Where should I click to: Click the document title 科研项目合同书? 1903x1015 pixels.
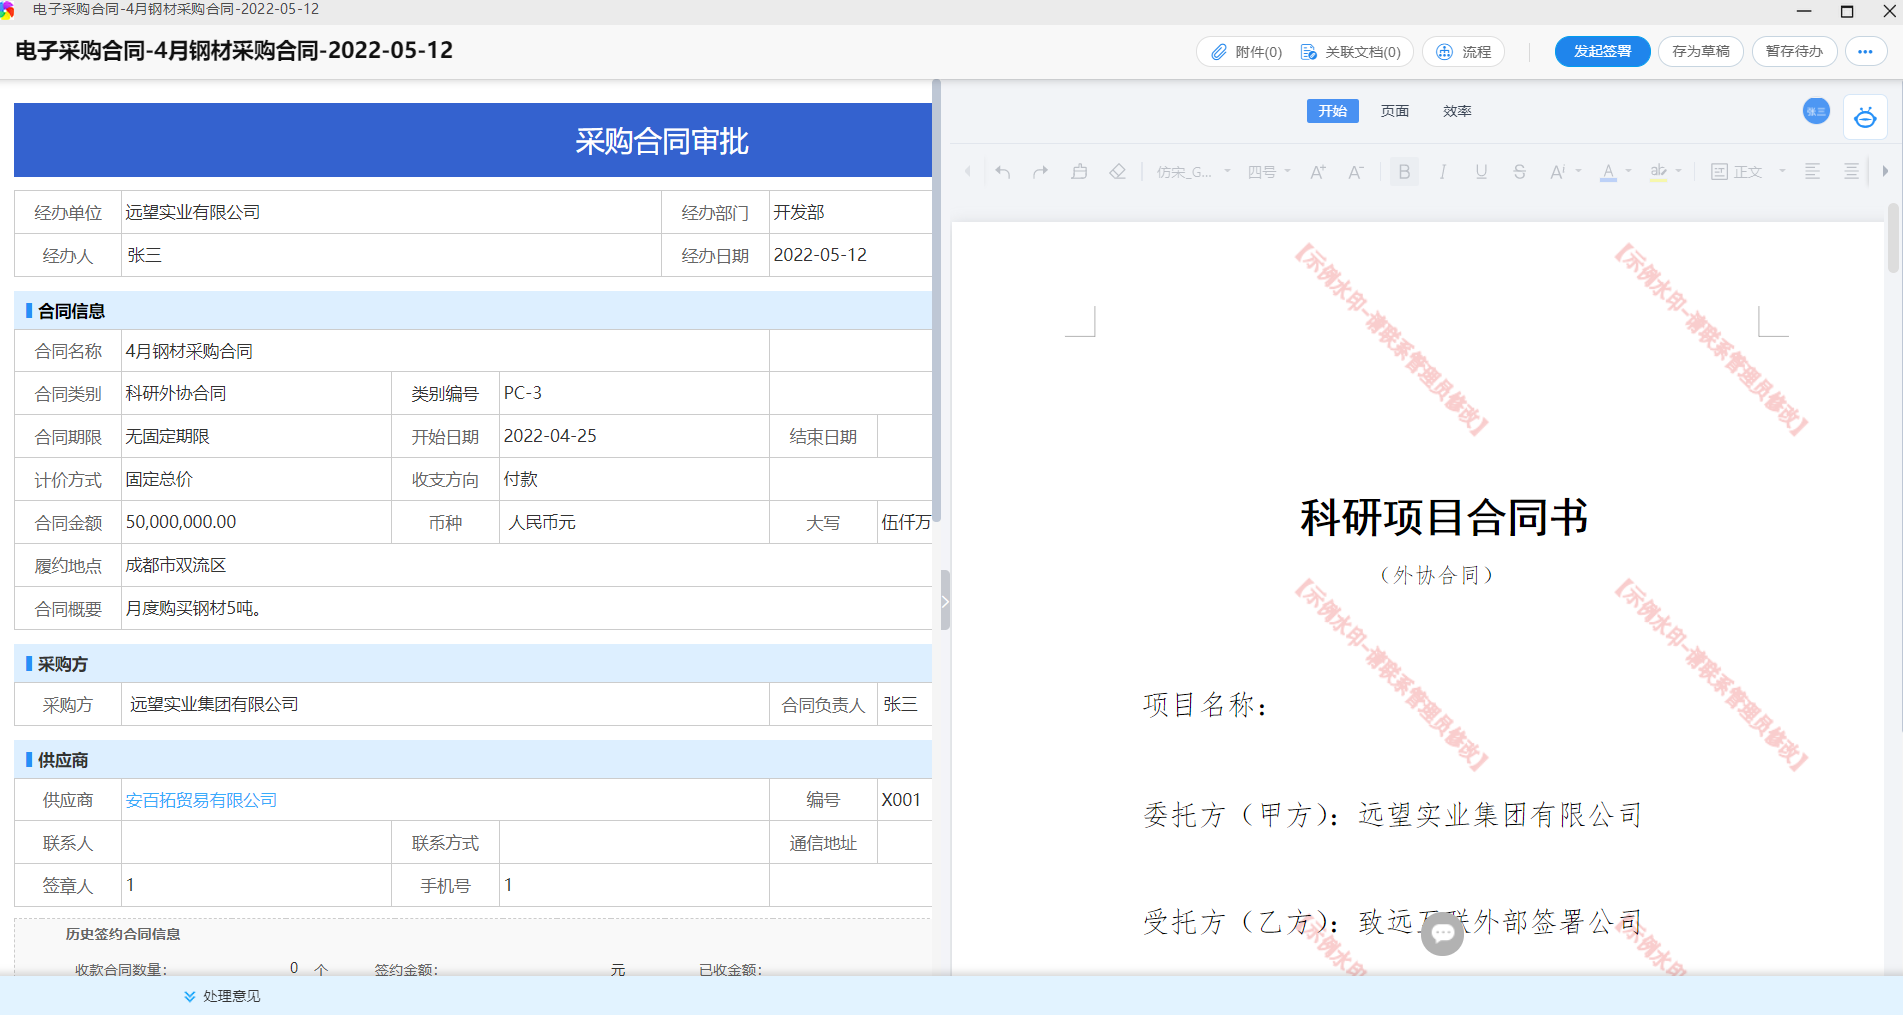pyautogui.click(x=1443, y=518)
